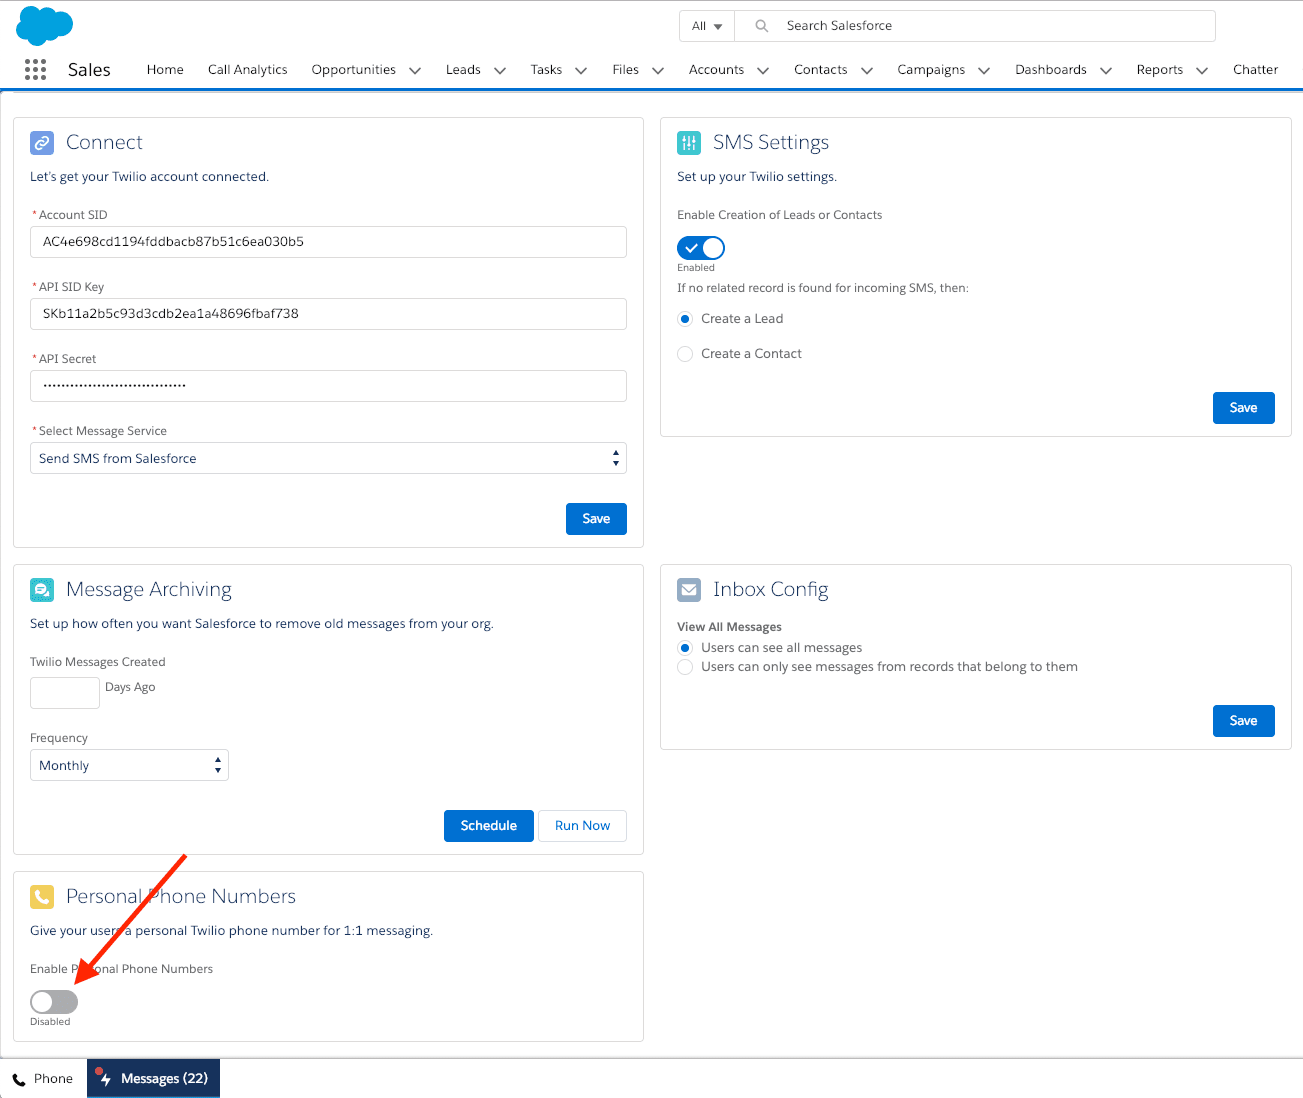Click Save in SMS Settings
Viewport: 1303px width, 1098px height.
pyautogui.click(x=1243, y=407)
